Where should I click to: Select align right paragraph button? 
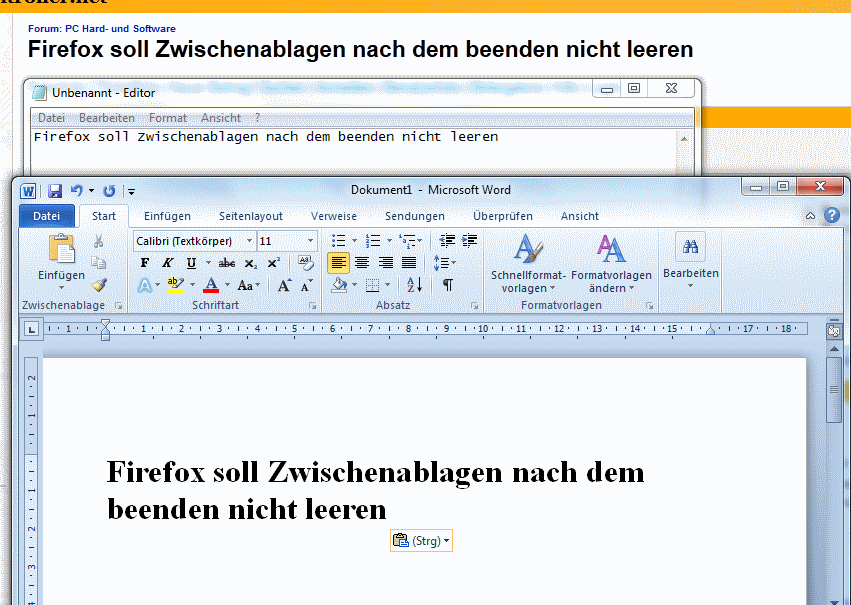tap(386, 263)
